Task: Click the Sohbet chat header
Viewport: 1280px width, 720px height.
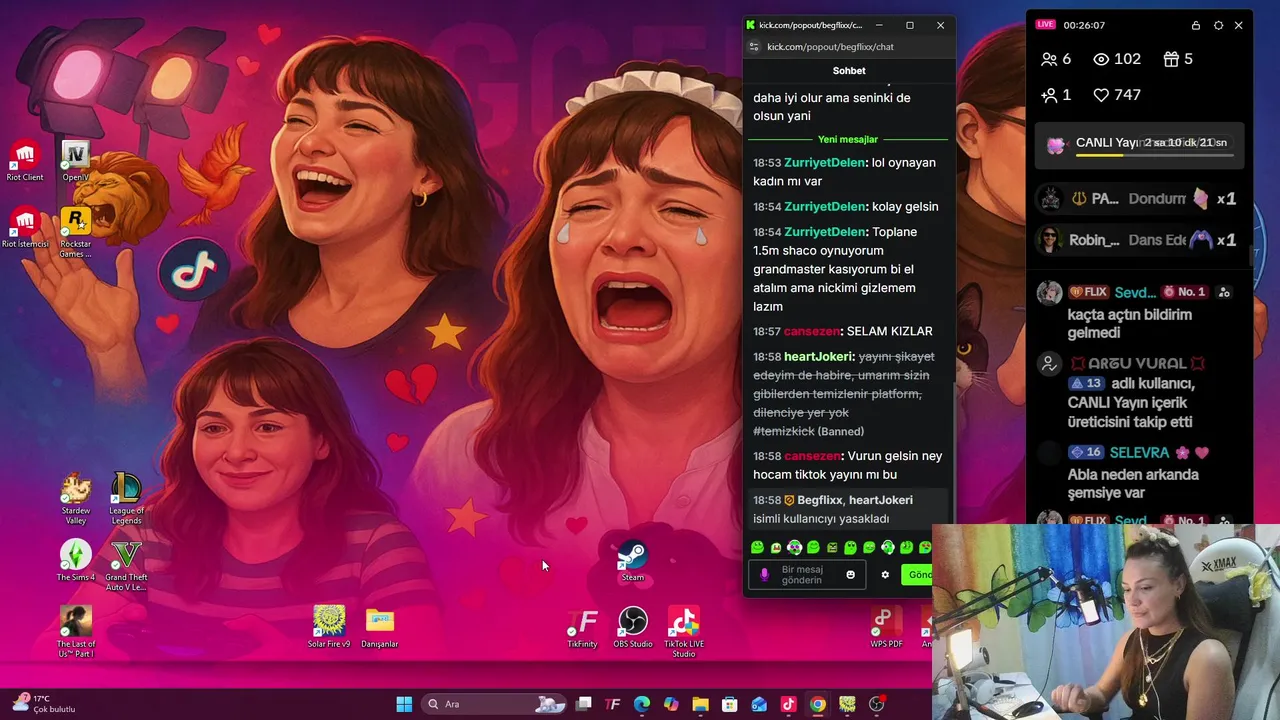Action: point(848,71)
